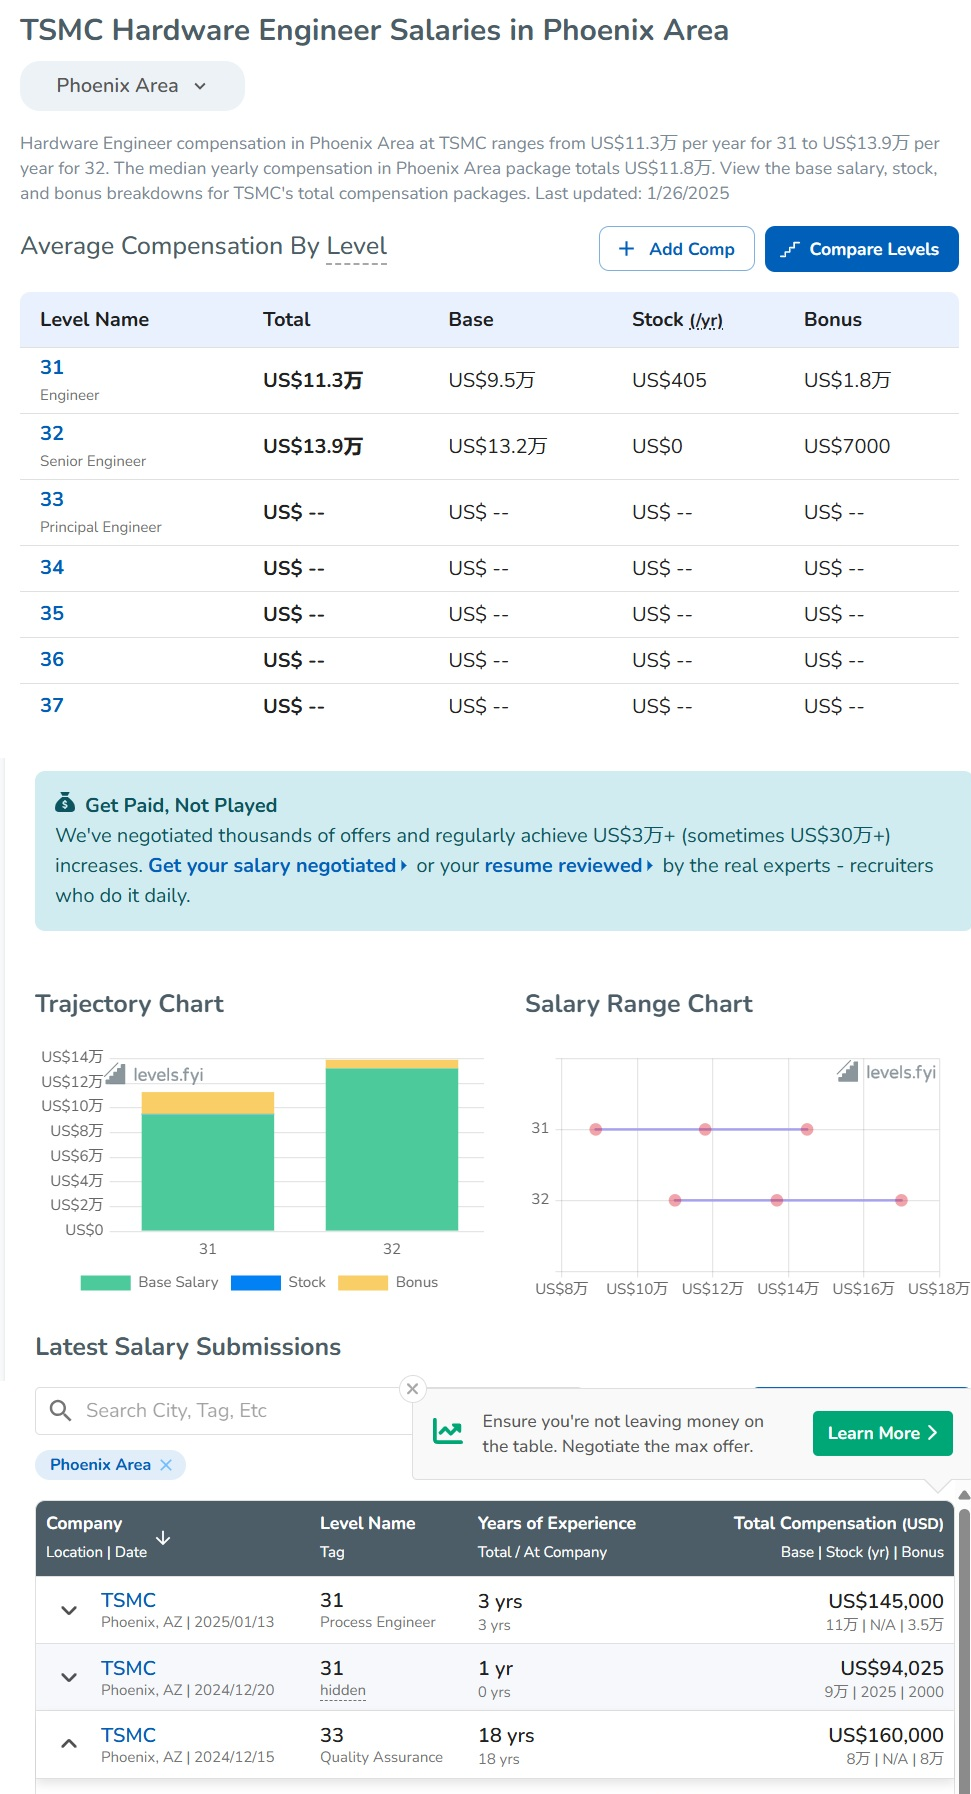The height and width of the screenshot is (1794, 971).
Task: Close the negotiation popup with X icon
Action: pos(412,1389)
